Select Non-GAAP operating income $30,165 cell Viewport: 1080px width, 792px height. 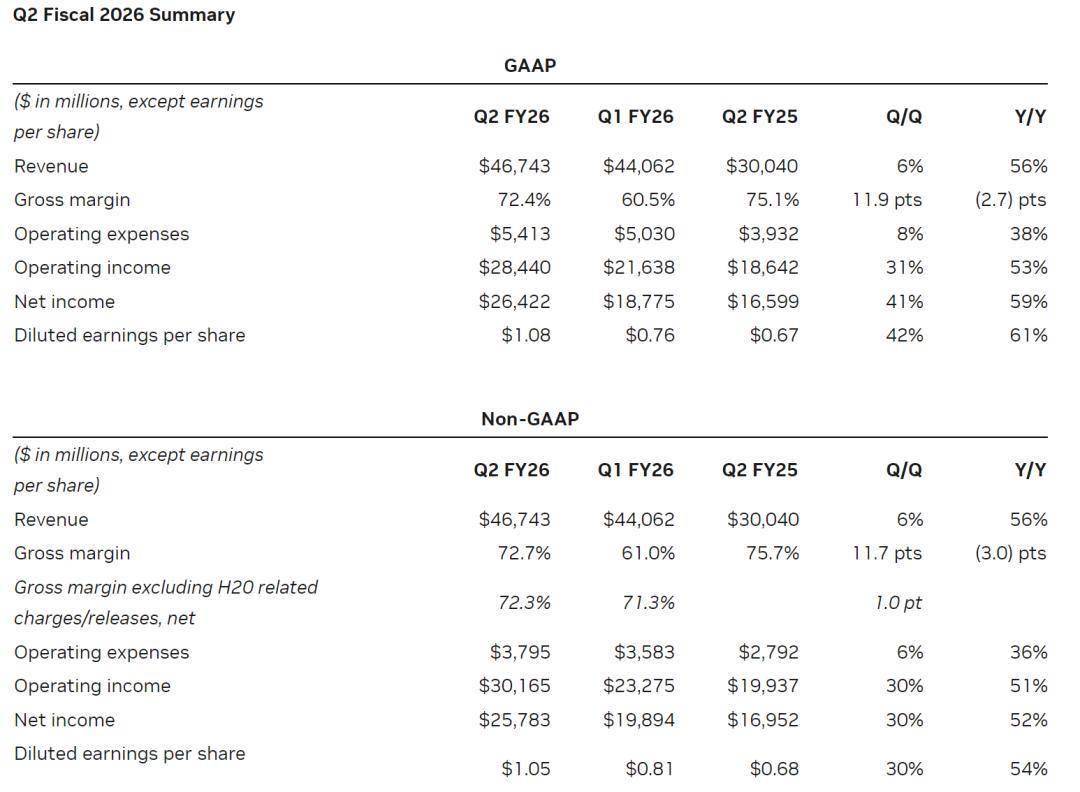coord(515,685)
